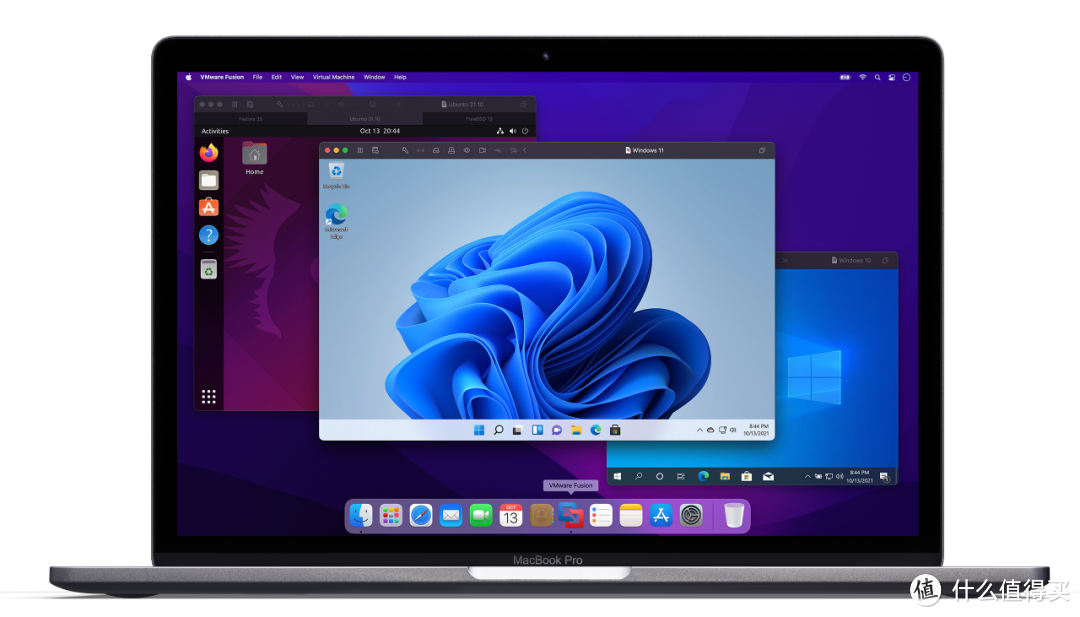The image size is (1080, 617).
Task: Open the File menu
Action: [x=258, y=77]
